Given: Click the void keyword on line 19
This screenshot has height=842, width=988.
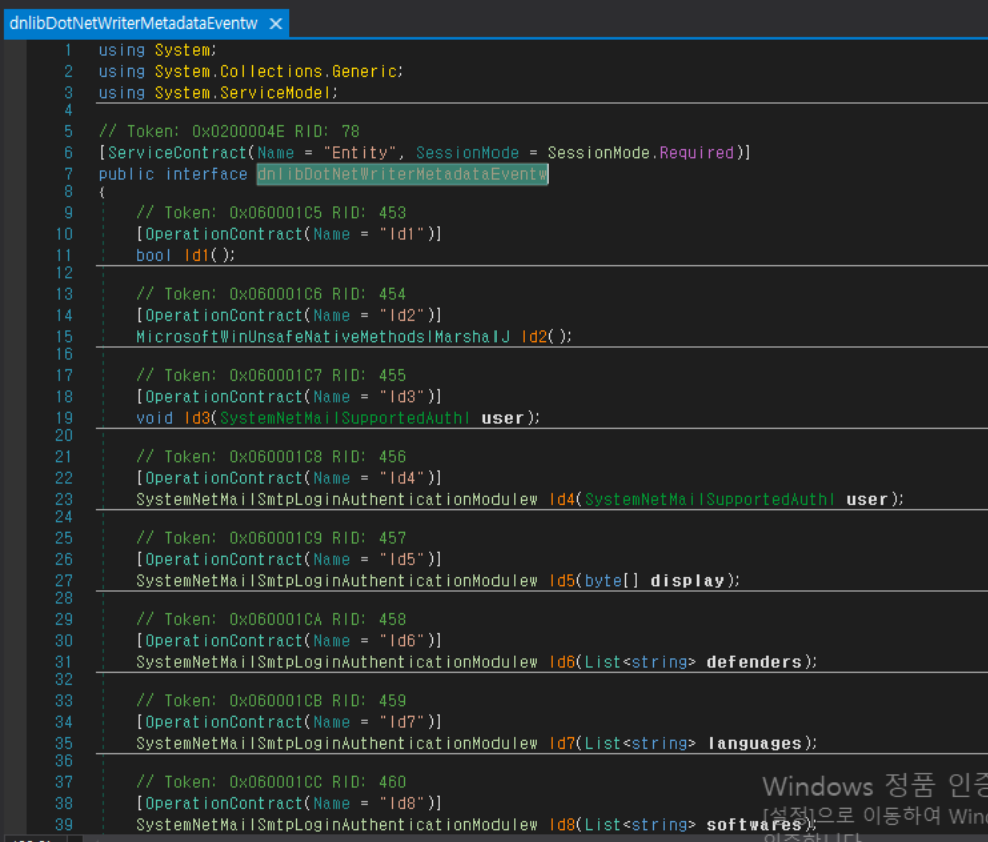Looking at the screenshot, I should tap(154, 418).
